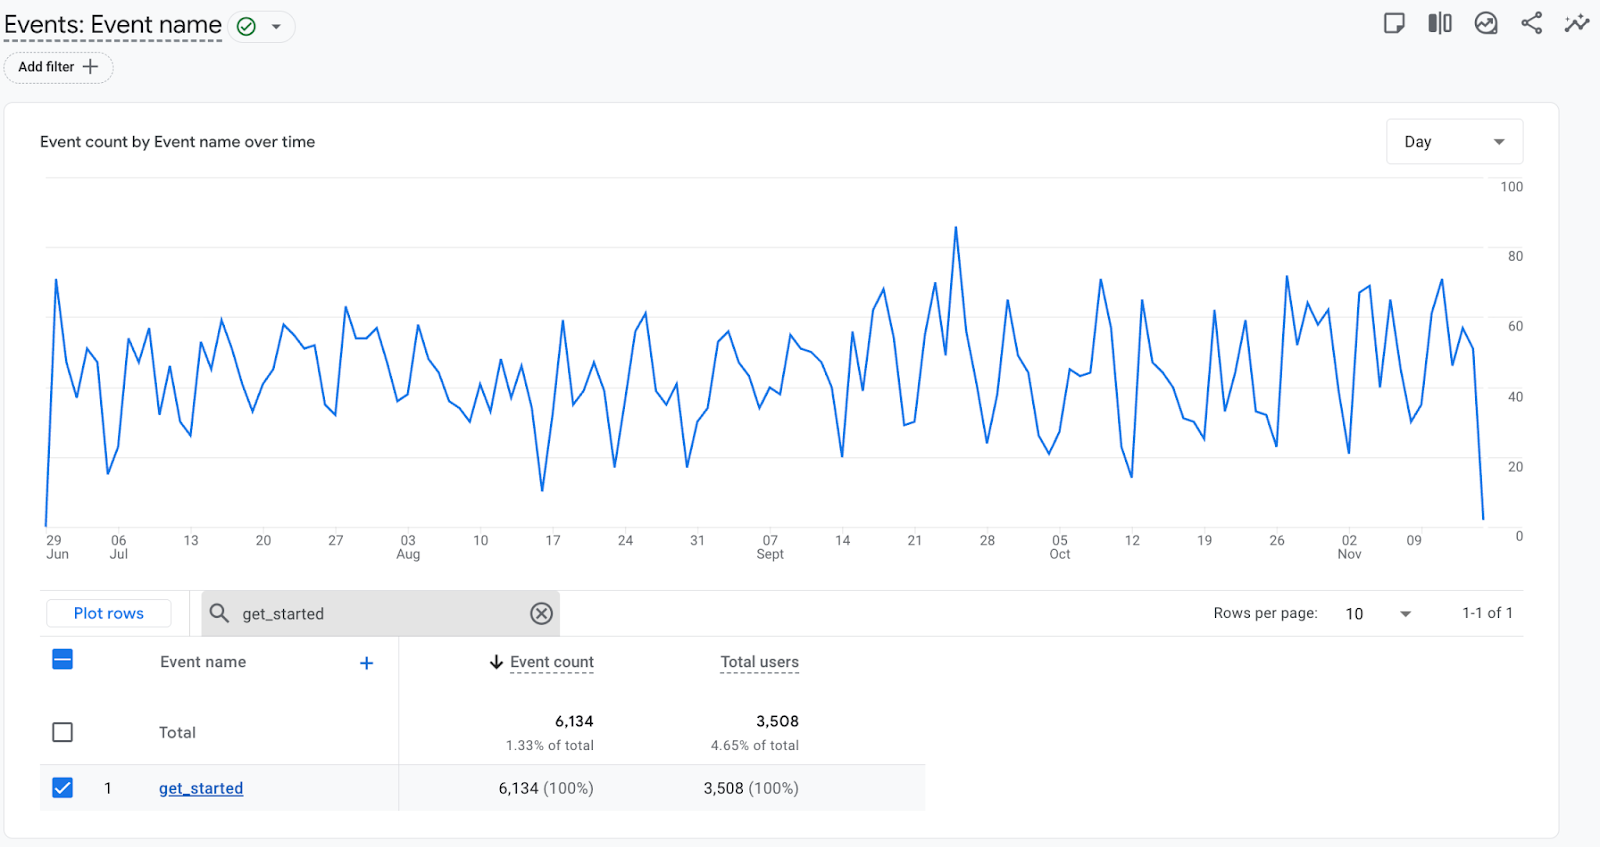This screenshot has width=1600, height=847.
Task: Open the Day granularity dropdown
Action: (x=1454, y=142)
